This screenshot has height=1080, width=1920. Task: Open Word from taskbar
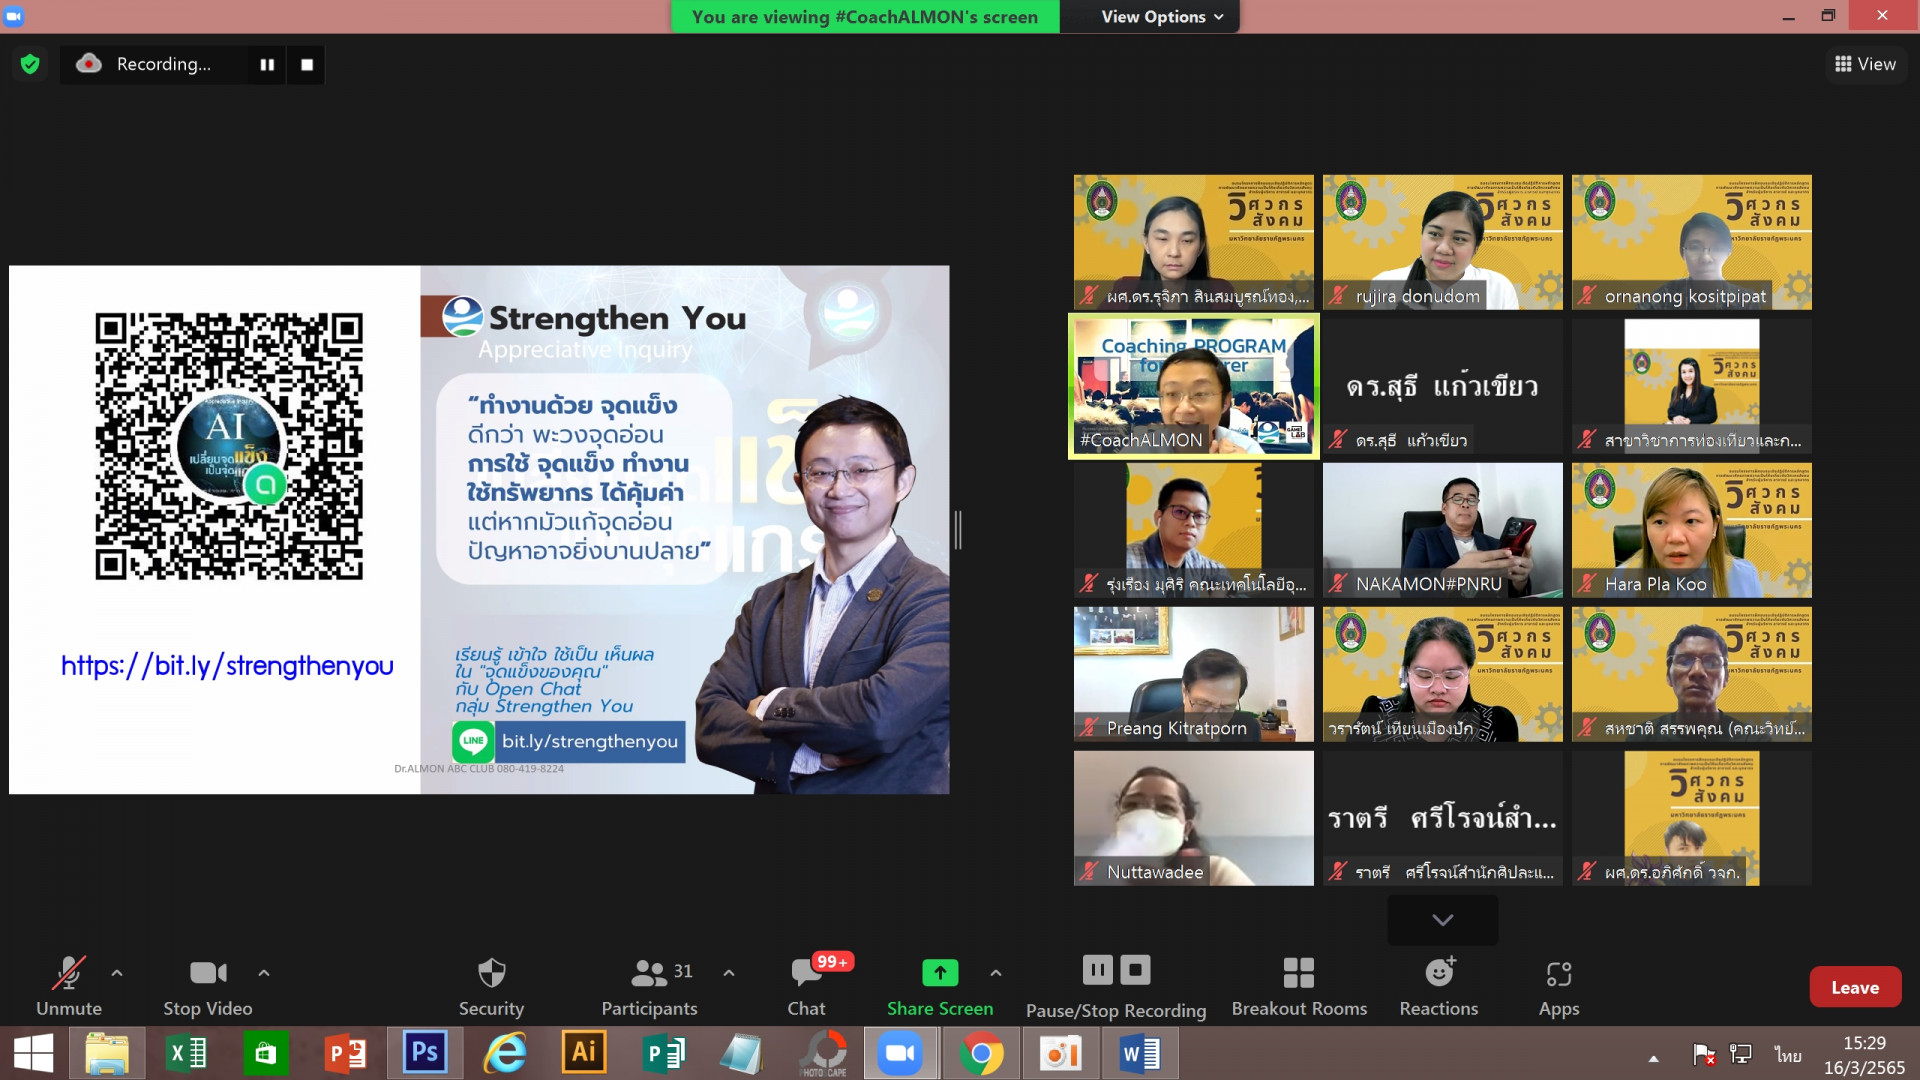pos(1139,1054)
